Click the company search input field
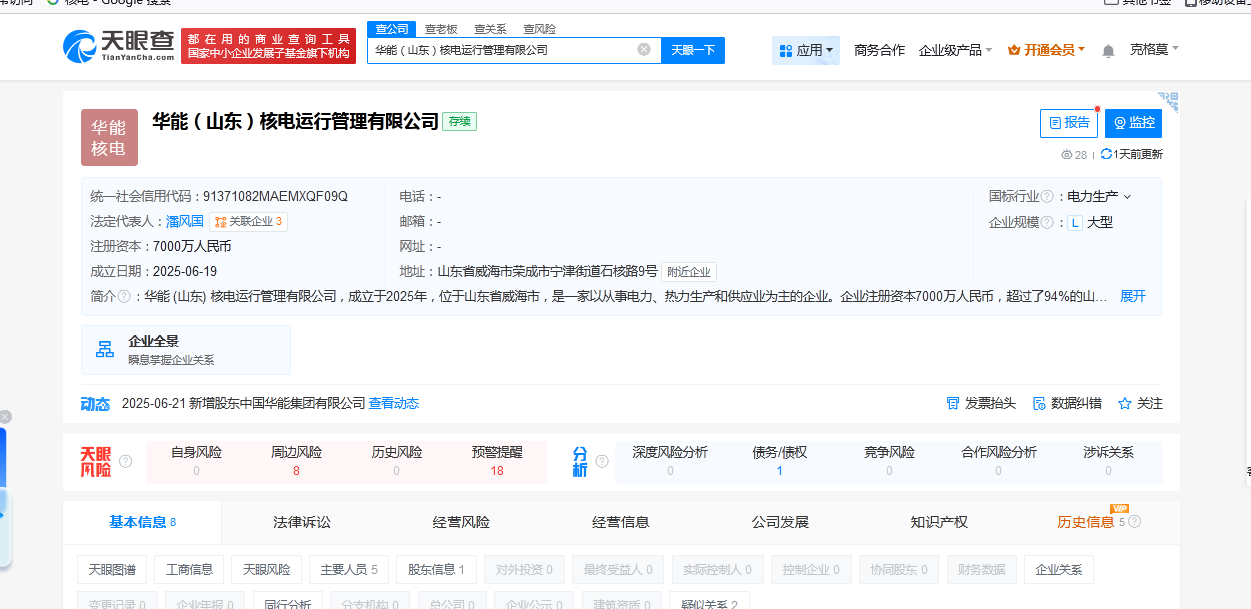Screen dimensions: 1251x609 pos(500,50)
